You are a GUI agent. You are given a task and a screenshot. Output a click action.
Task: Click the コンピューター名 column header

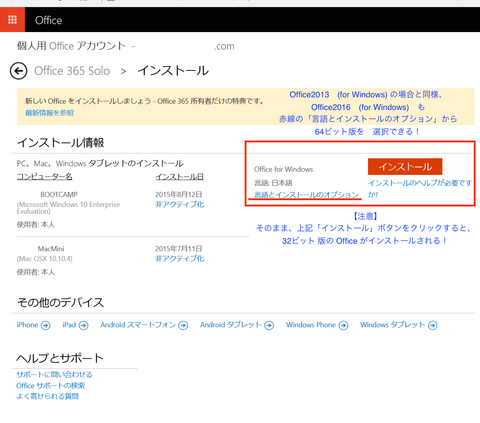(x=45, y=176)
